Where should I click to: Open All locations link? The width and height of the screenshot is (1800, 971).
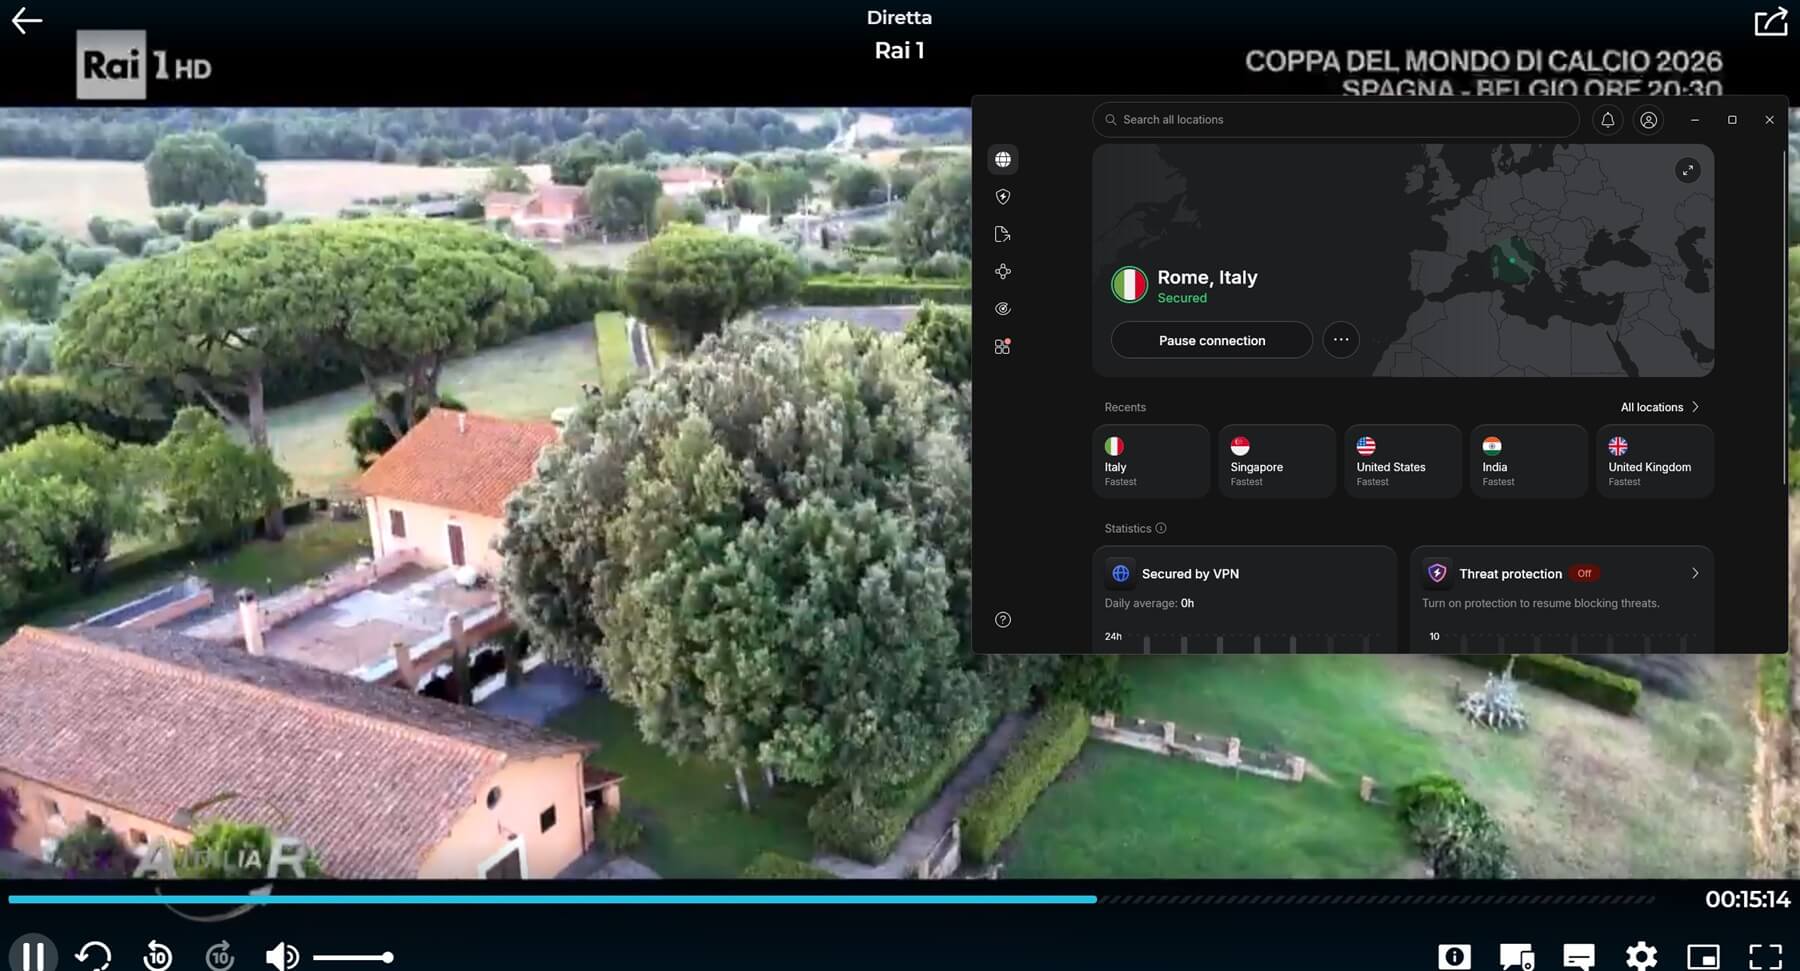tap(1651, 407)
